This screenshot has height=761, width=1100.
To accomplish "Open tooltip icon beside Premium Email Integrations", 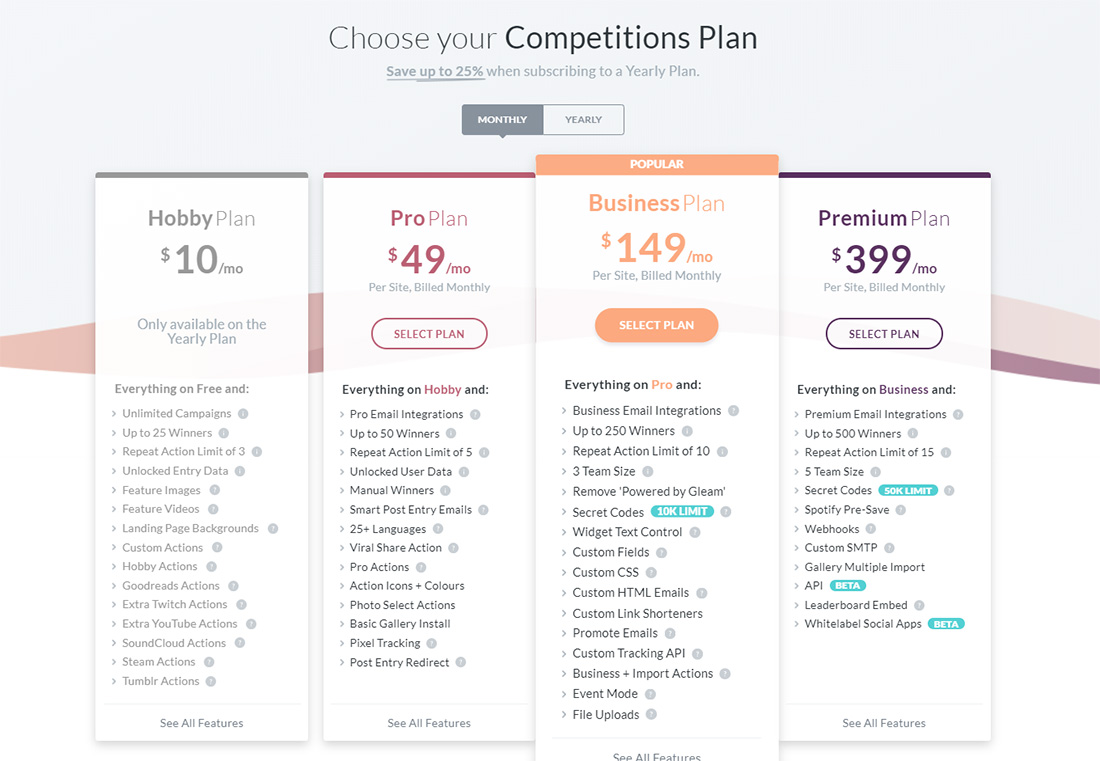I will tap(958, 415).
